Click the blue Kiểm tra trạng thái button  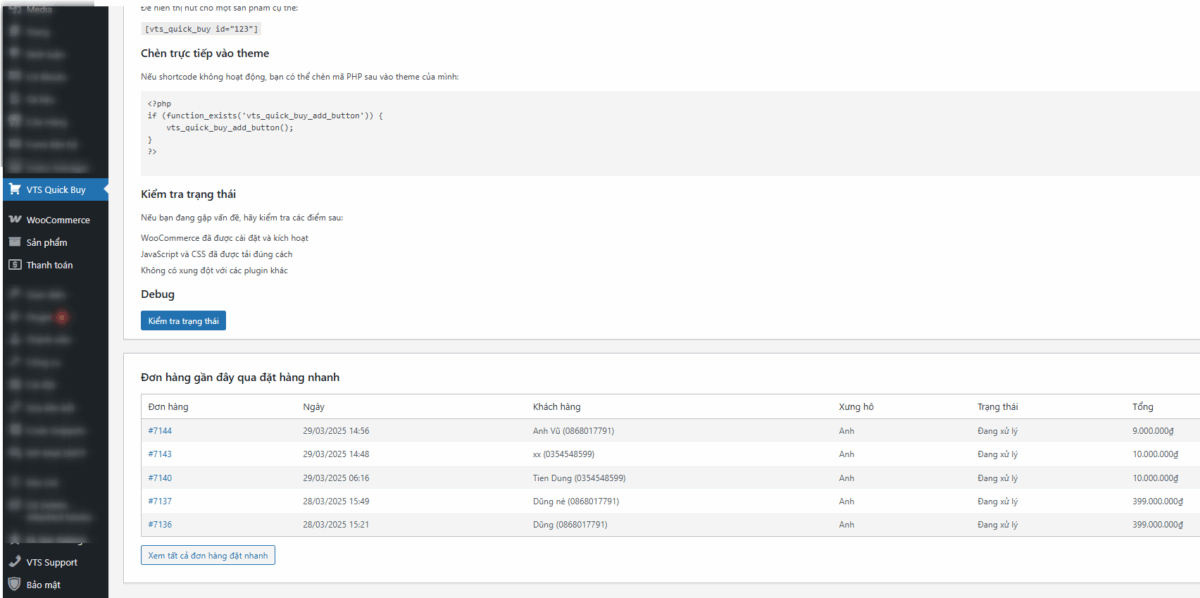point(183,321)
